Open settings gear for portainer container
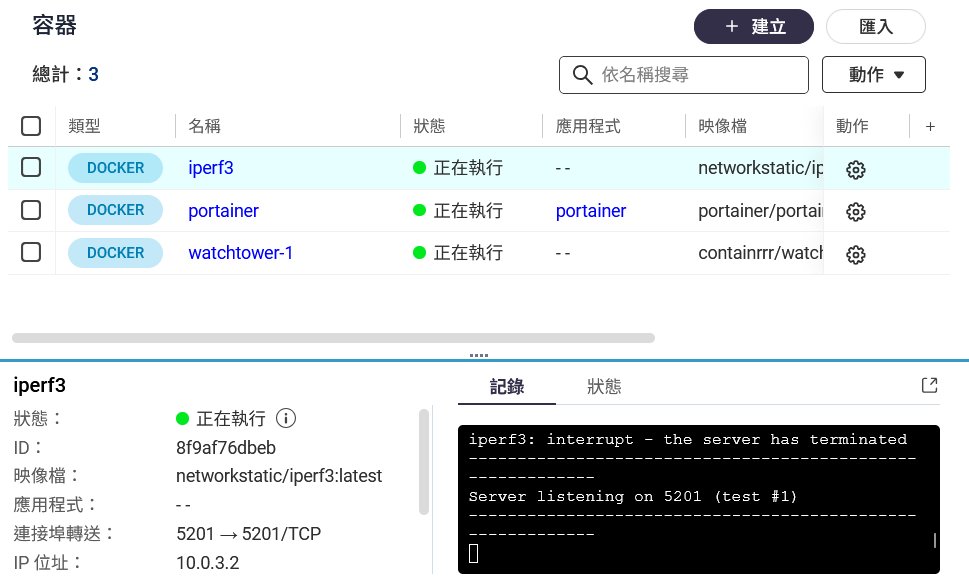969x581 pixels. (855, 212)
